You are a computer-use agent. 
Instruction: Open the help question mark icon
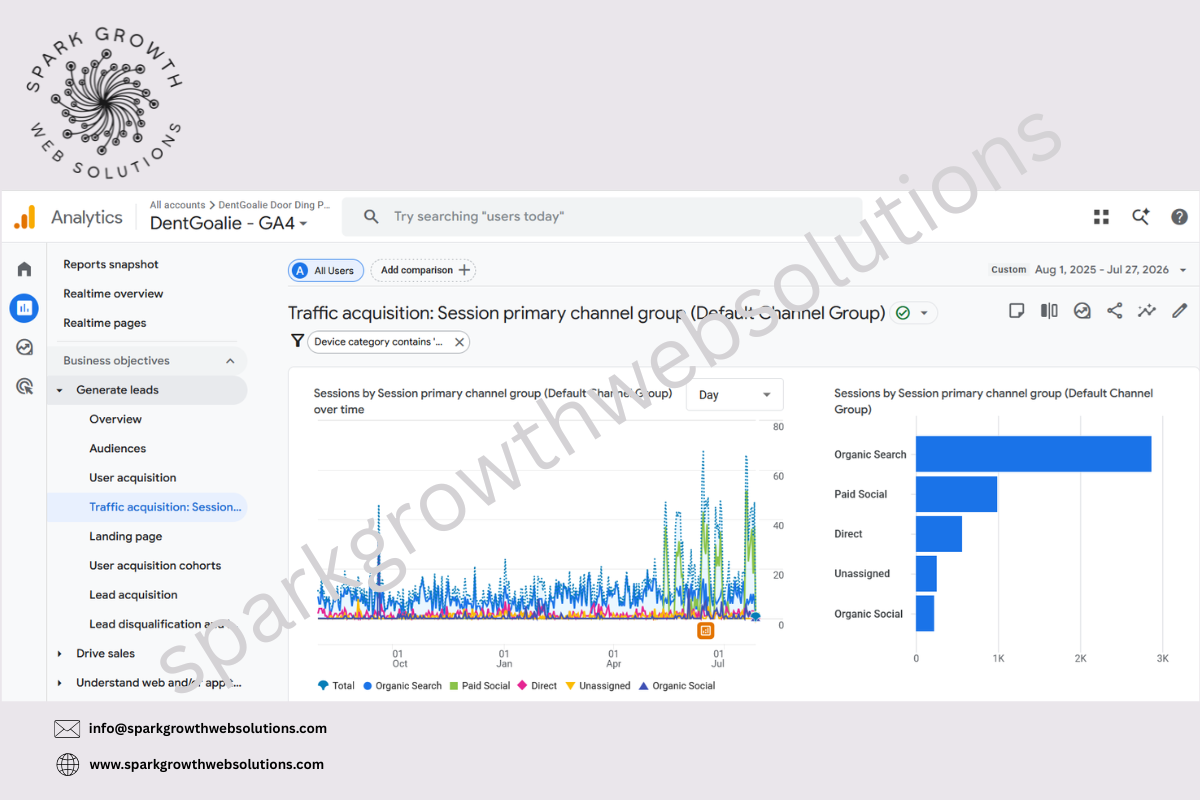point(1179,217)
